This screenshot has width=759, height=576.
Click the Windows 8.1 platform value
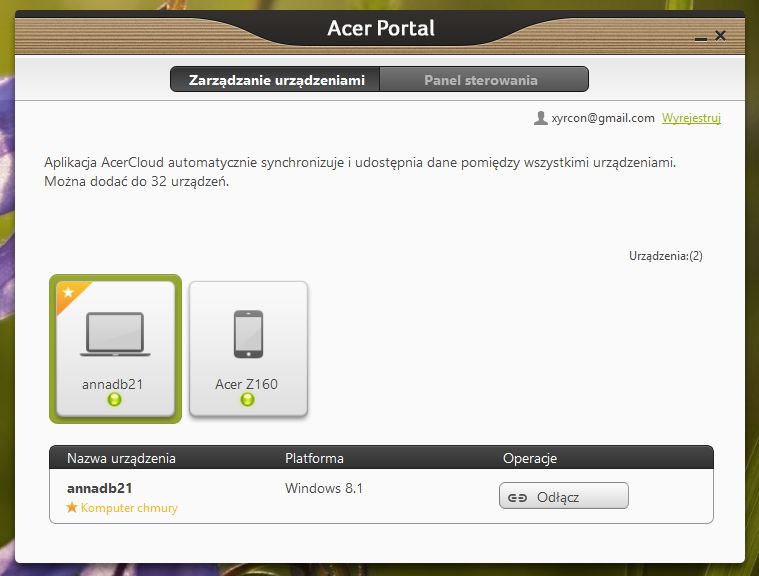(x=324, y=488)
